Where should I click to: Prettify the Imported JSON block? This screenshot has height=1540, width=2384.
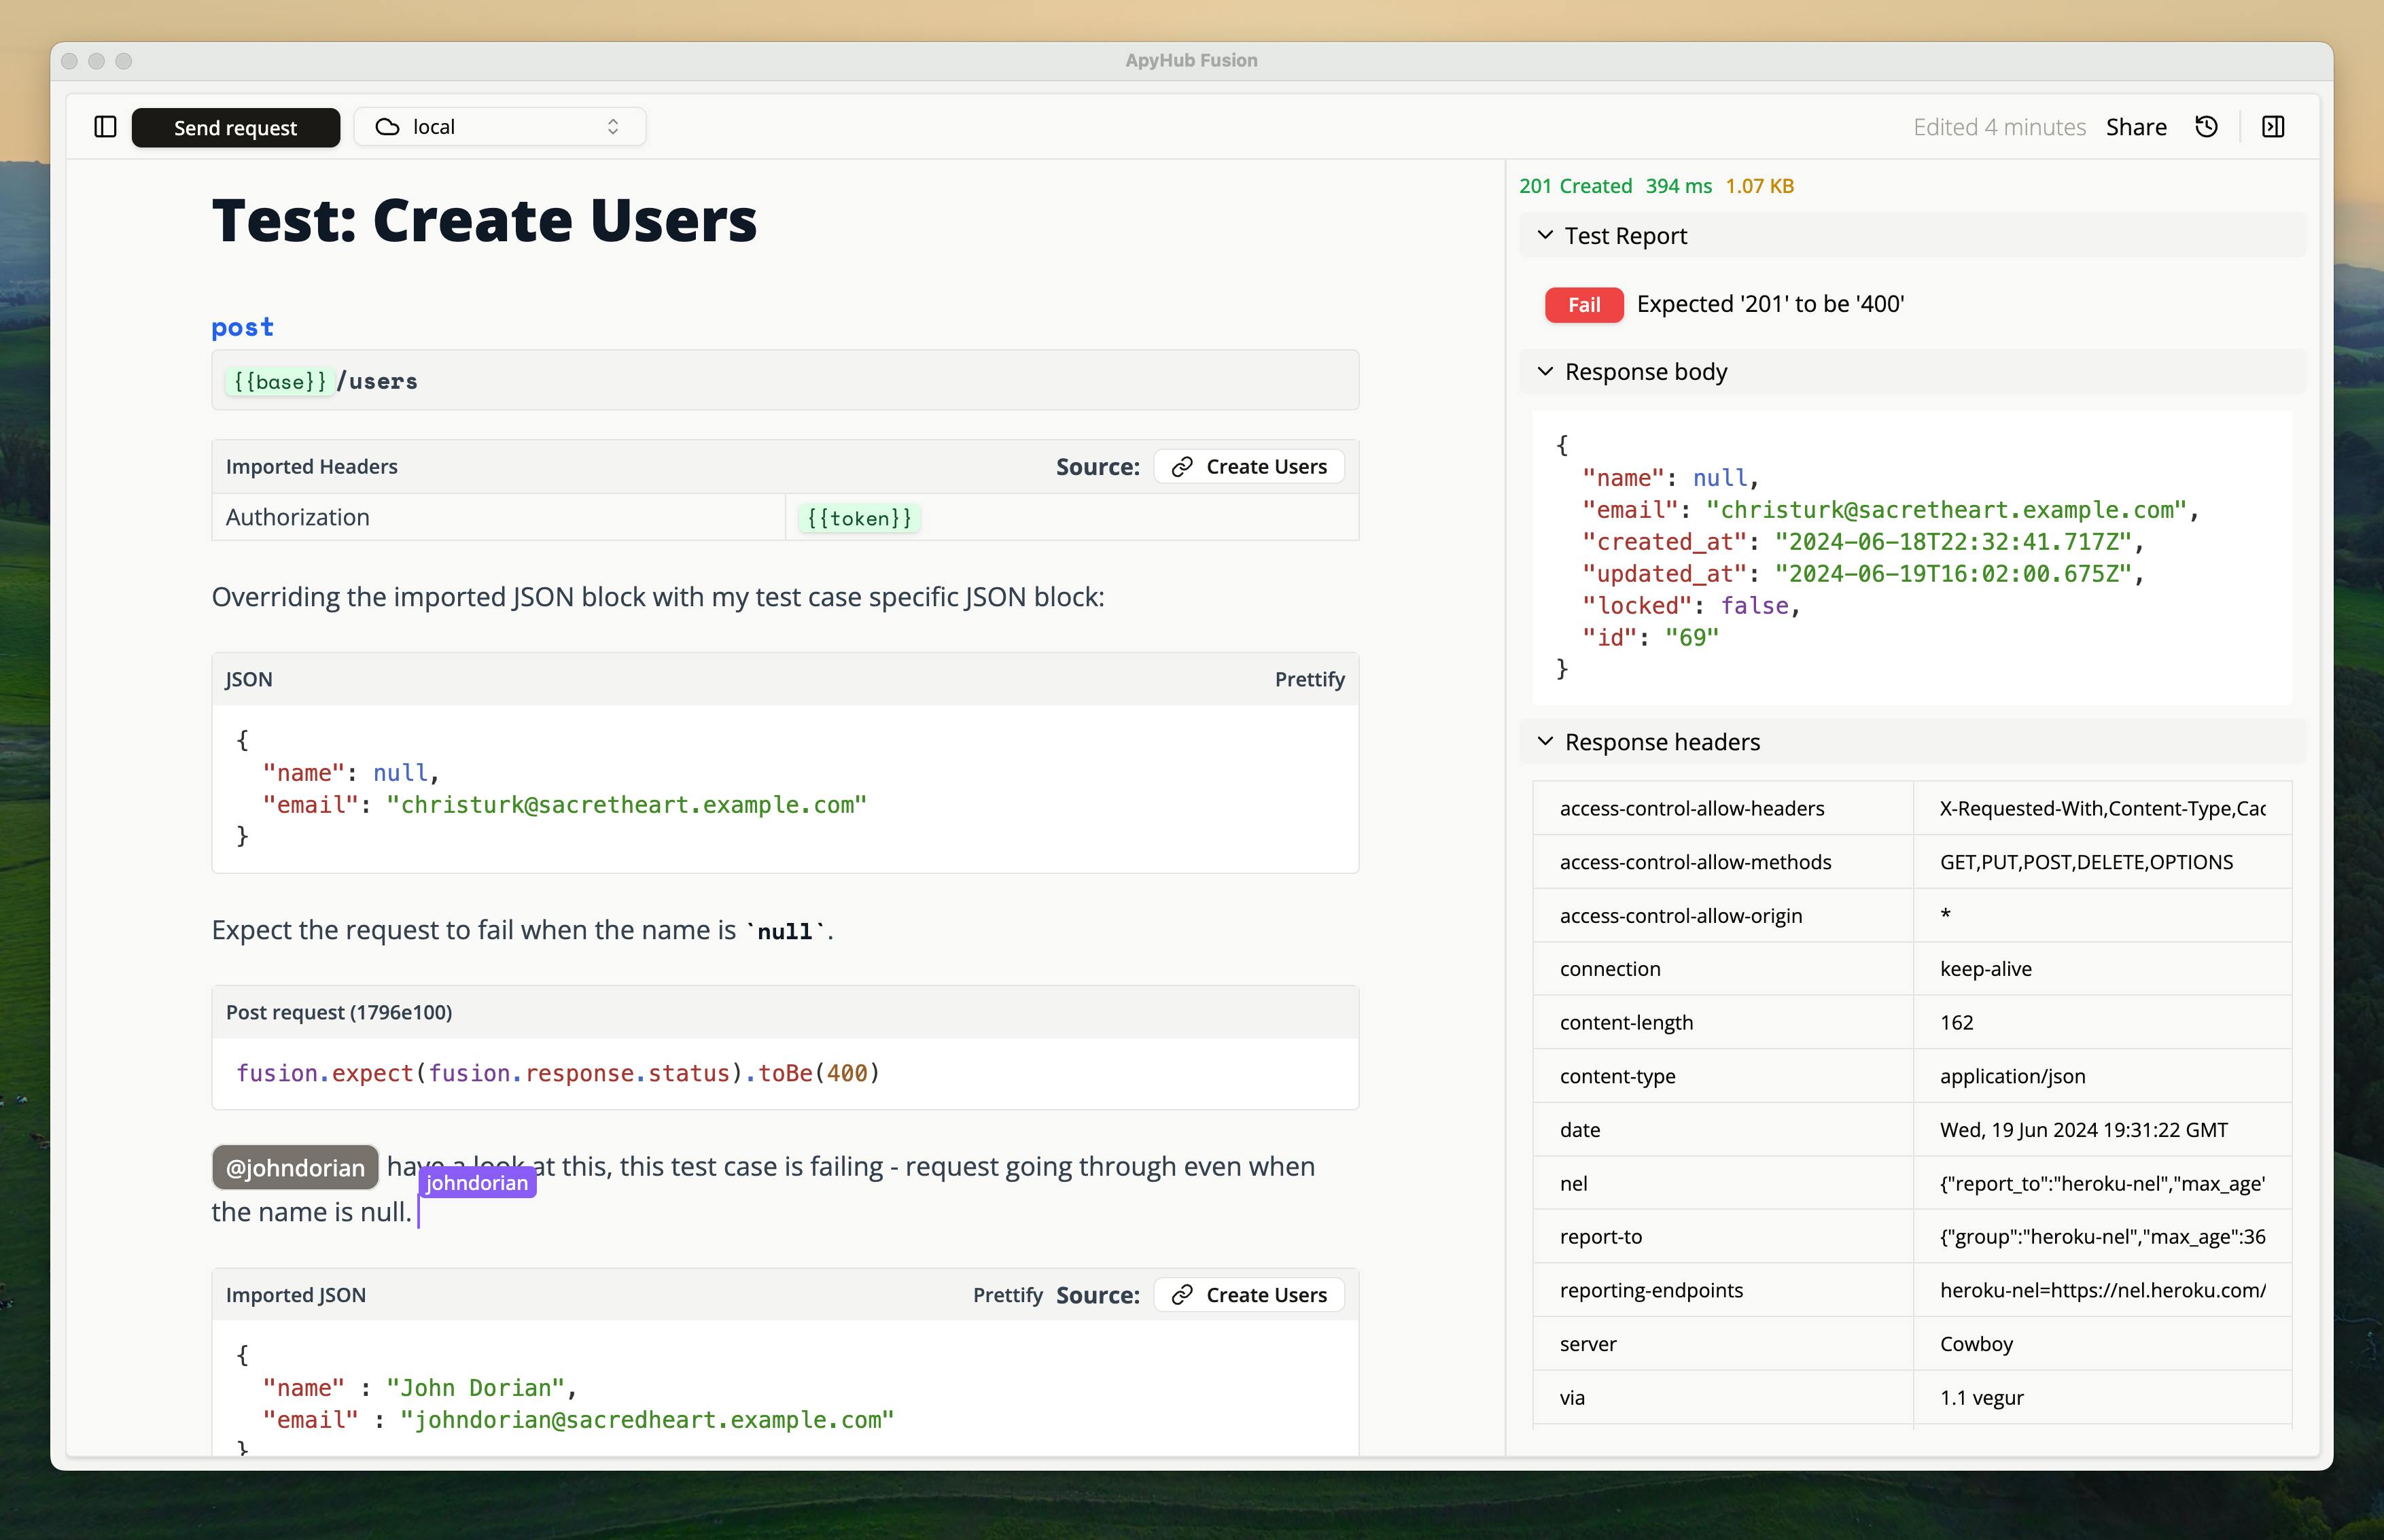pyautogui.click(x=1007, y=1295)
